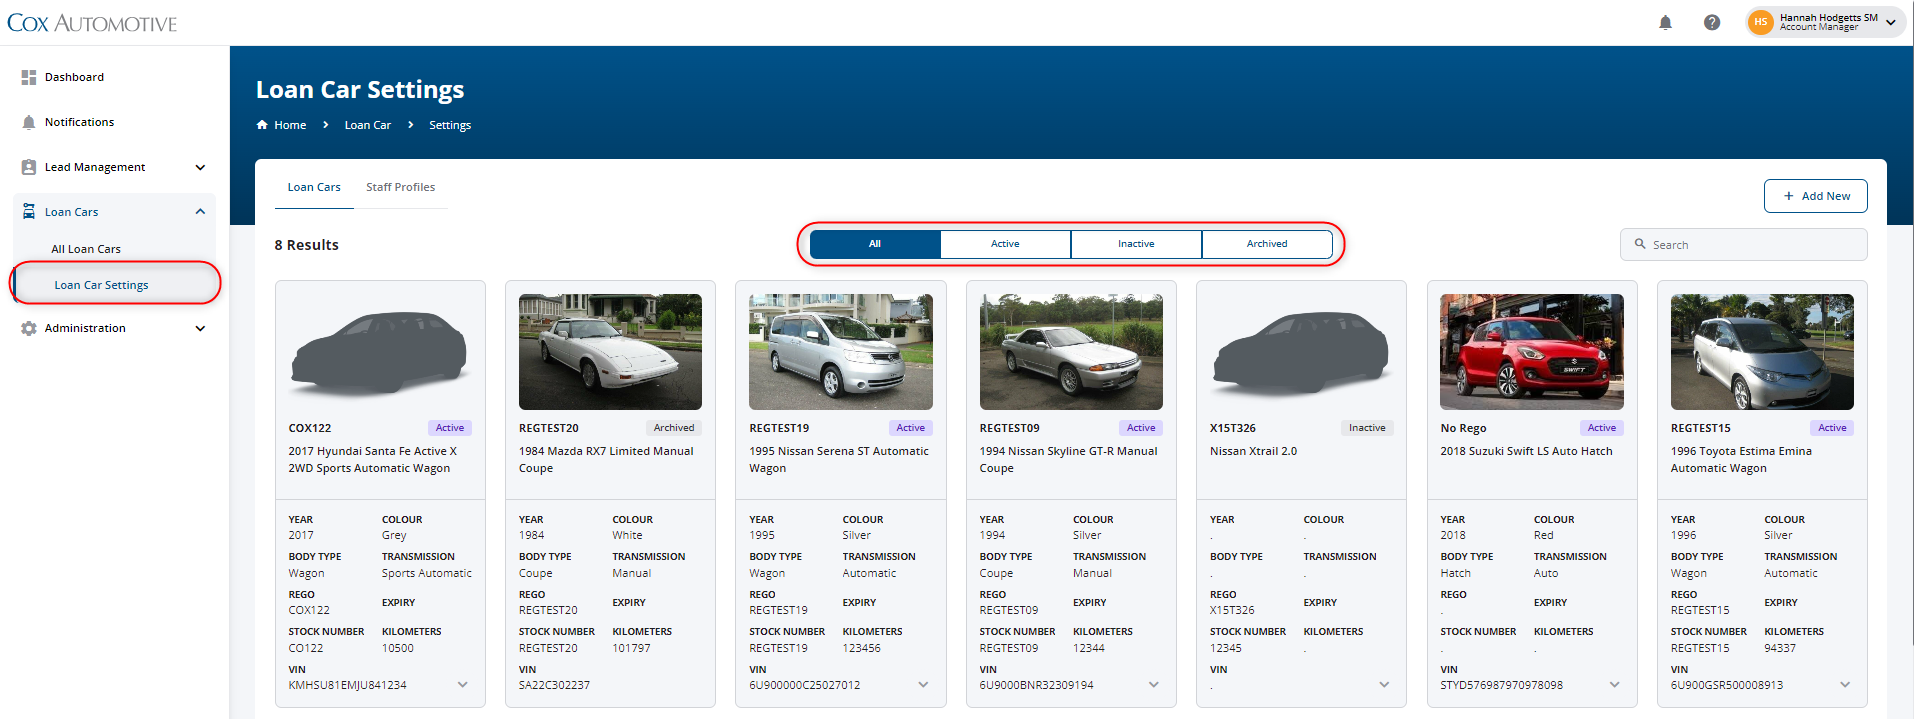Filter by Archived loan cars
Viewport: 1914px width, 719px height.
[x=1267, y=244]
